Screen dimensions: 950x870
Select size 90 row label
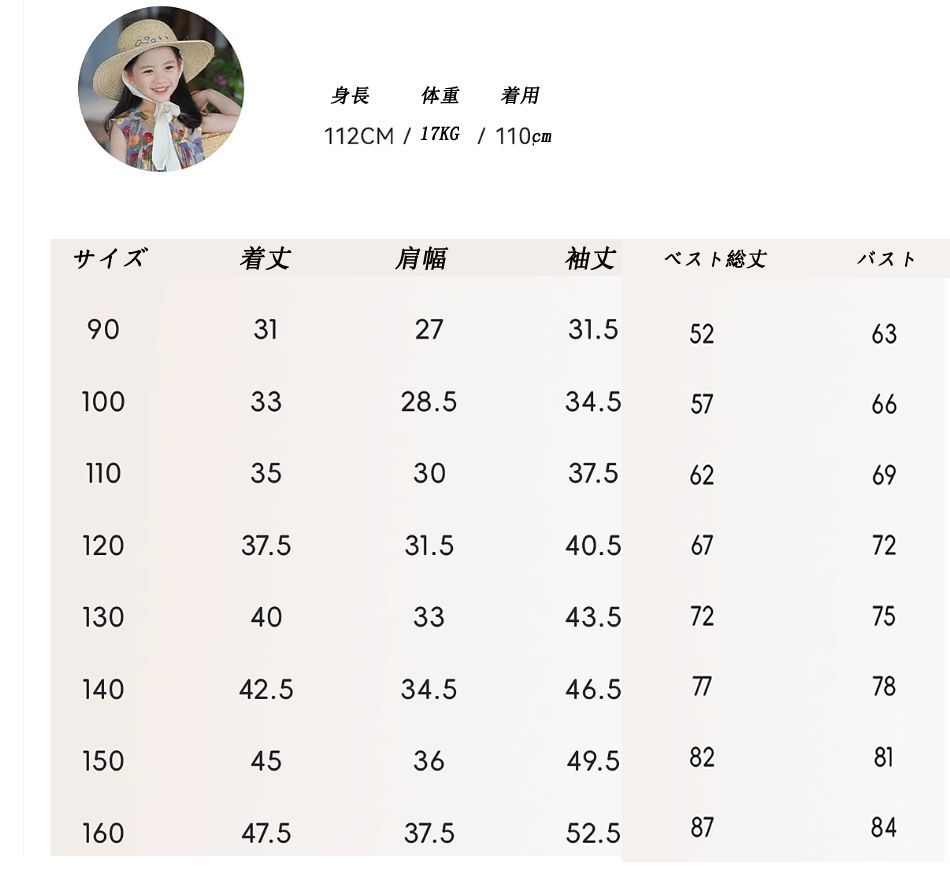pos(103,330)
